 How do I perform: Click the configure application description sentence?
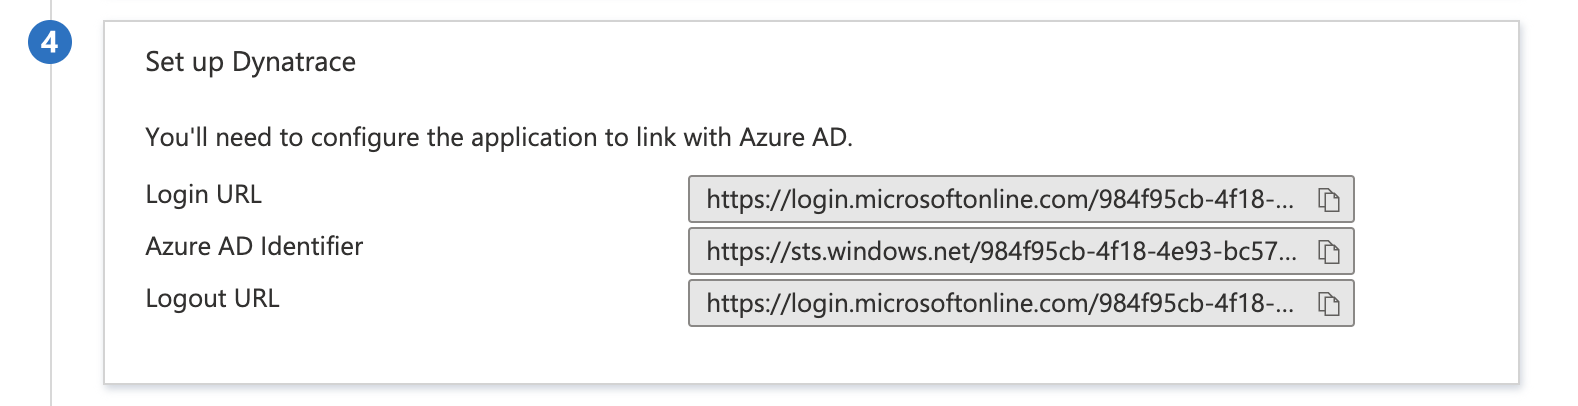(498, 137)
